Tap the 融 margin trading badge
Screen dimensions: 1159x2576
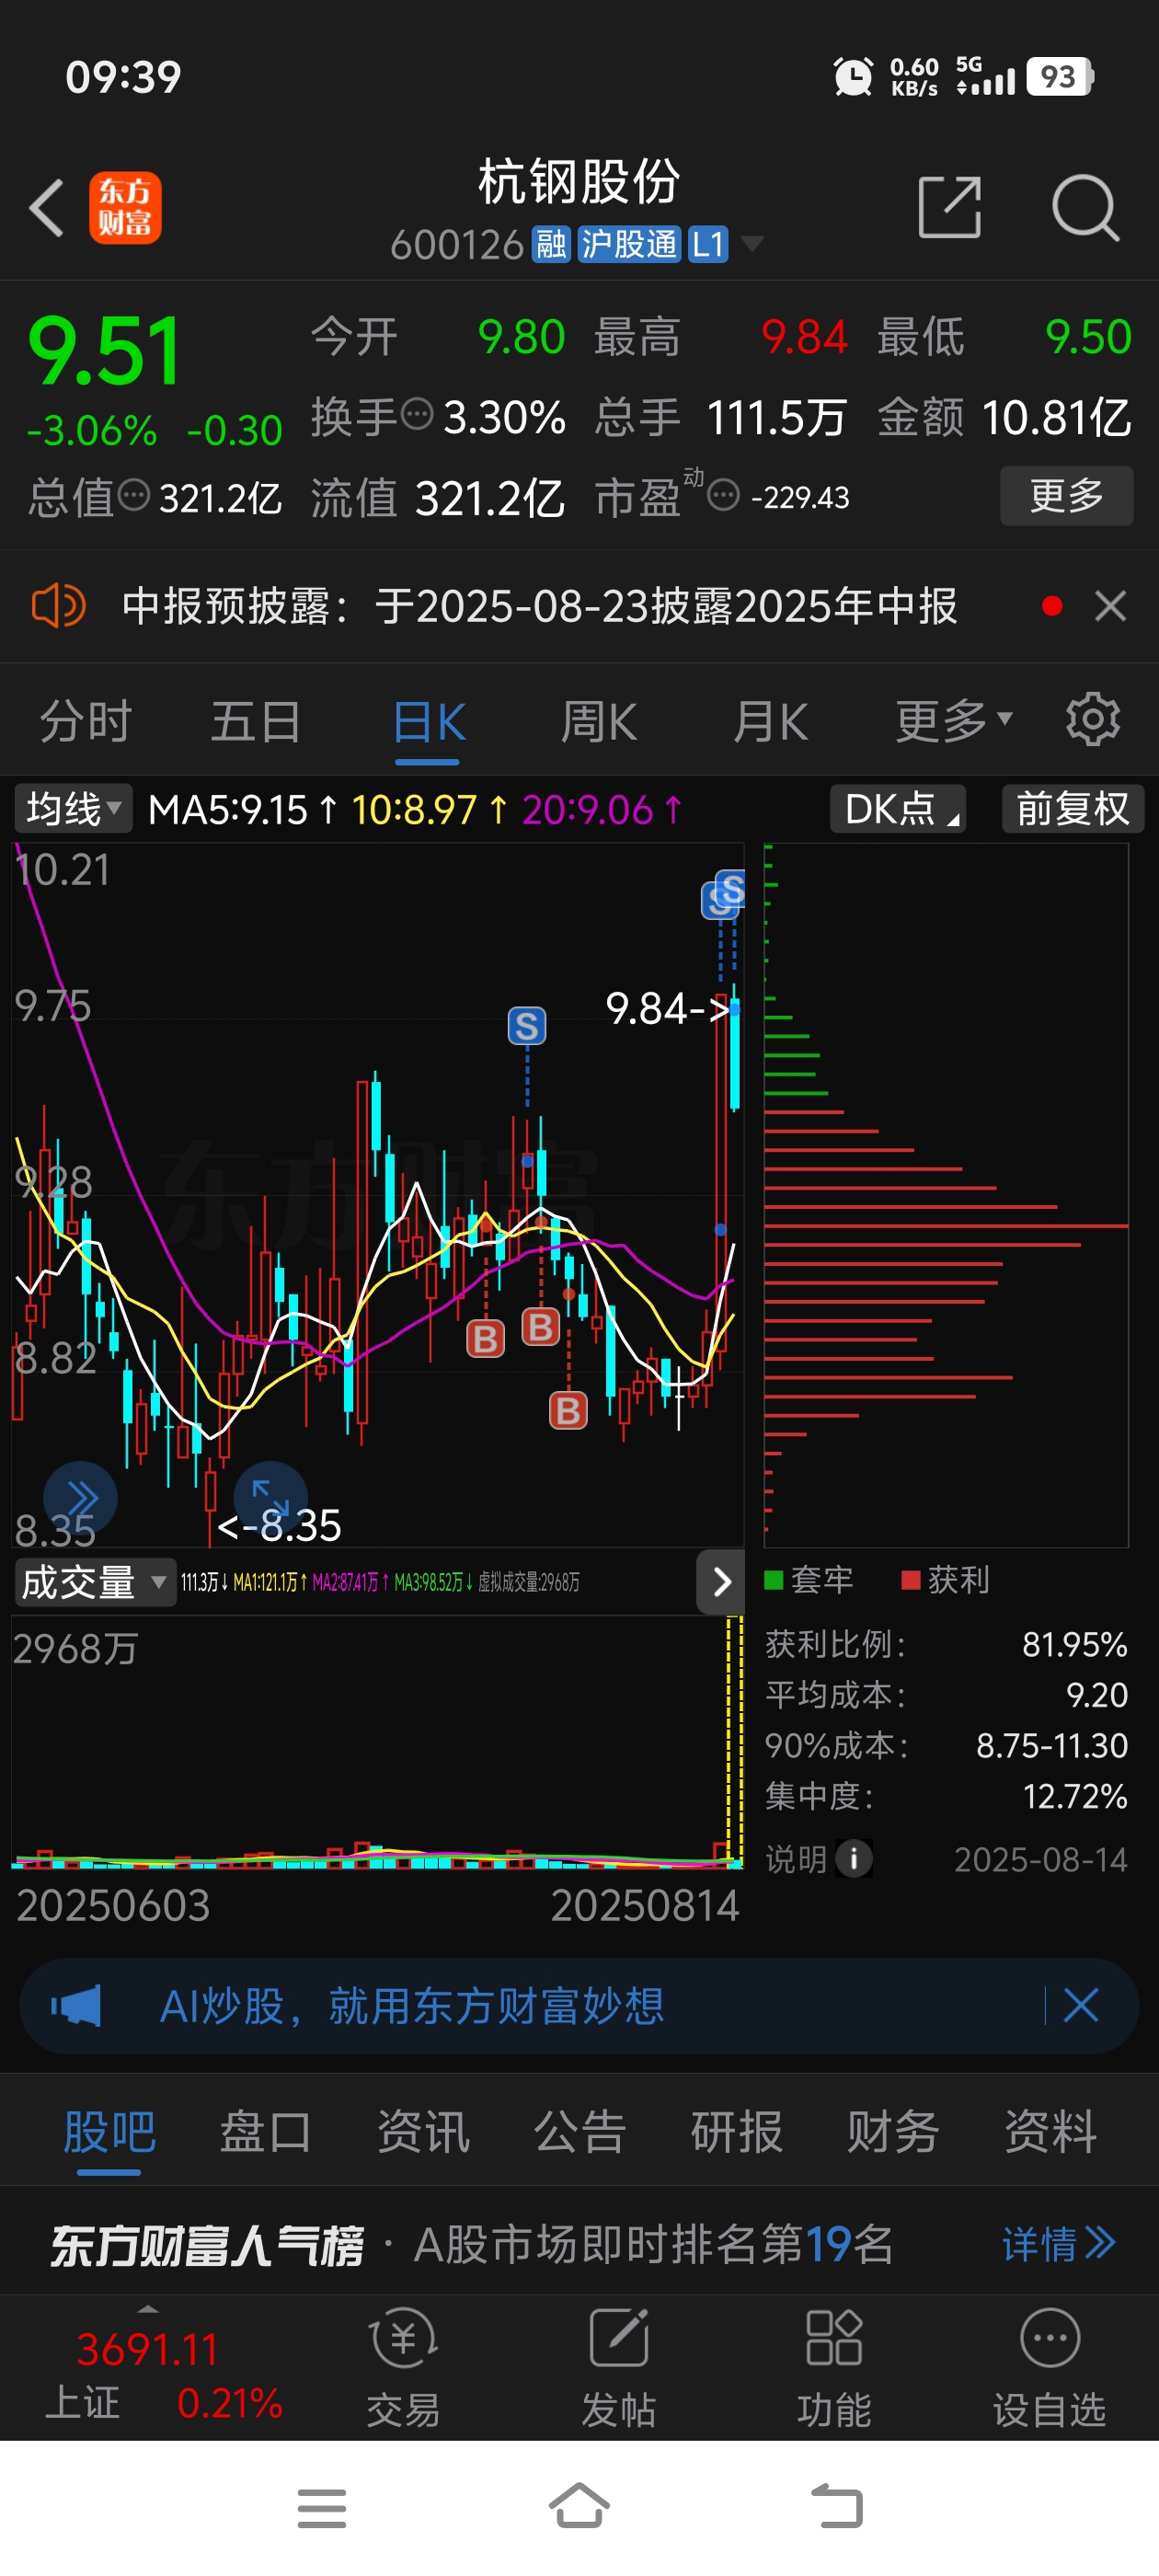point(551,244)
